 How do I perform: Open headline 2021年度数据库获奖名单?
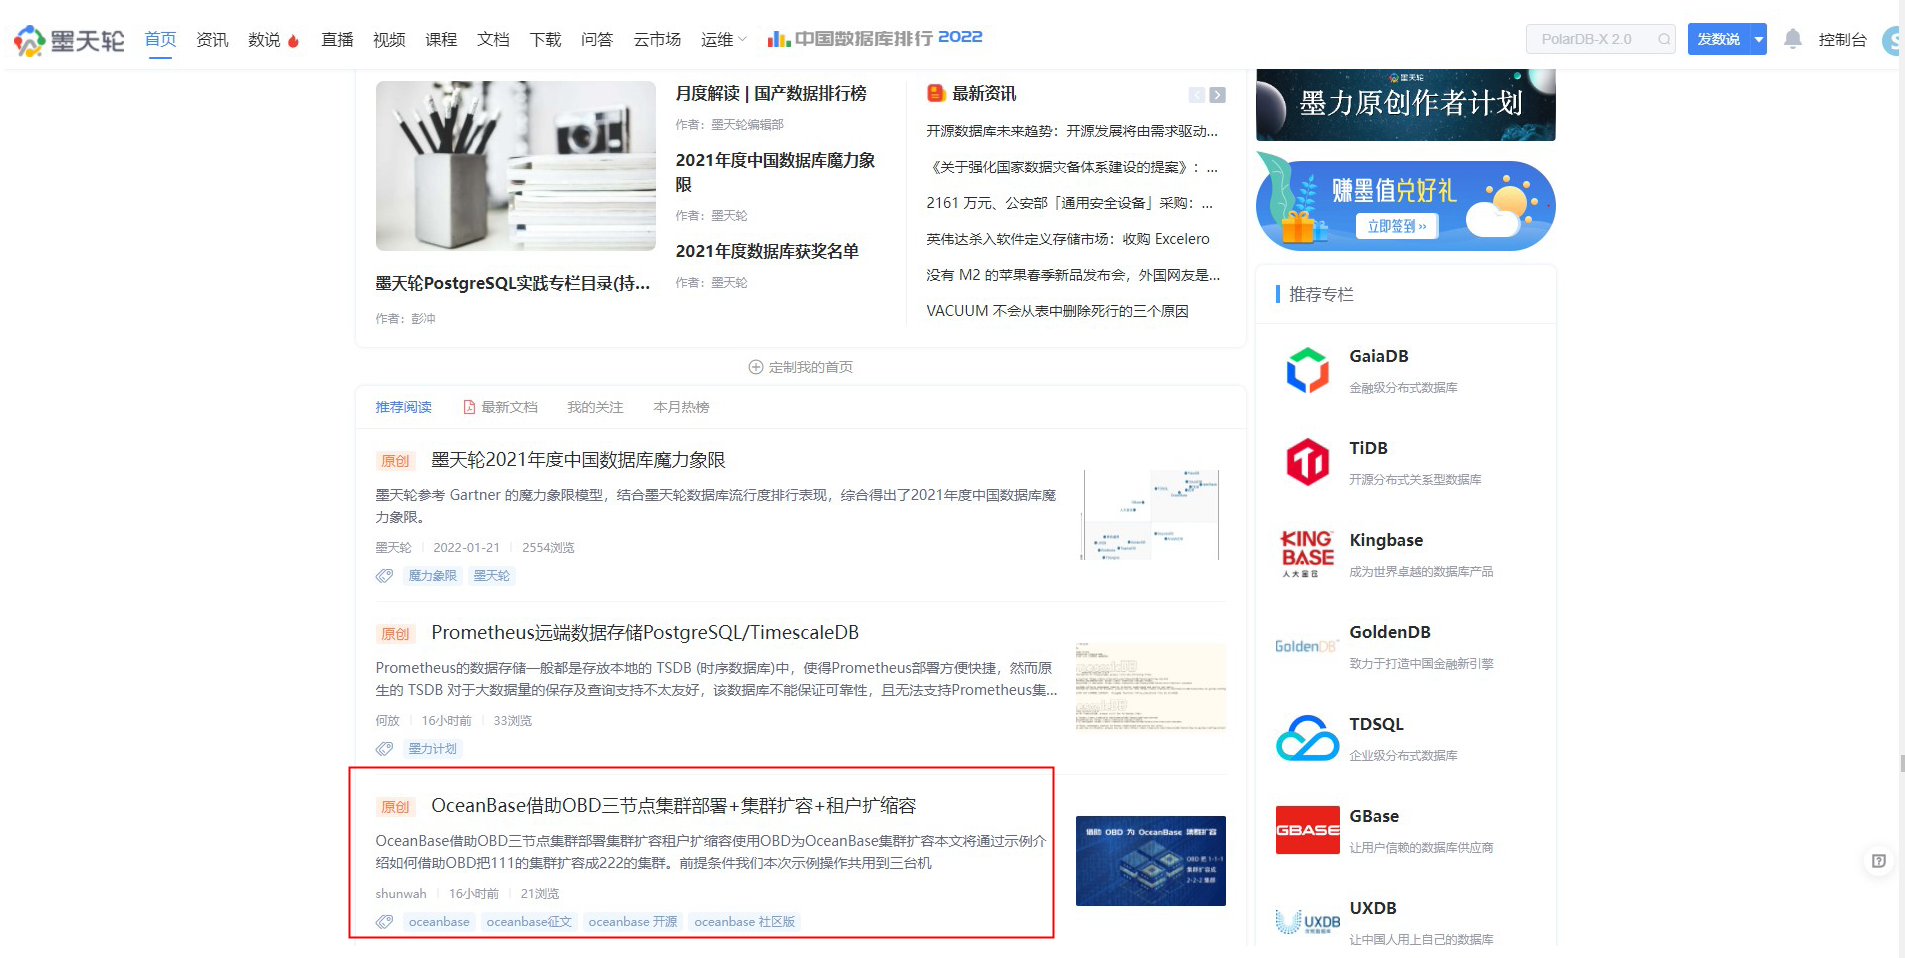pos(767,251)
